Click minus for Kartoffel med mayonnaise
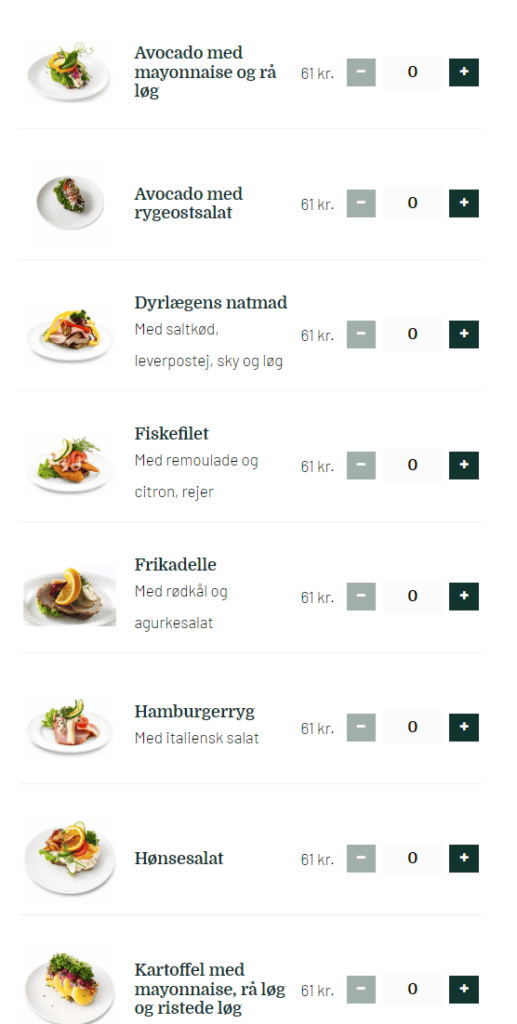The width and height of the screenshot is (517, 1024). tap(361, 989)
